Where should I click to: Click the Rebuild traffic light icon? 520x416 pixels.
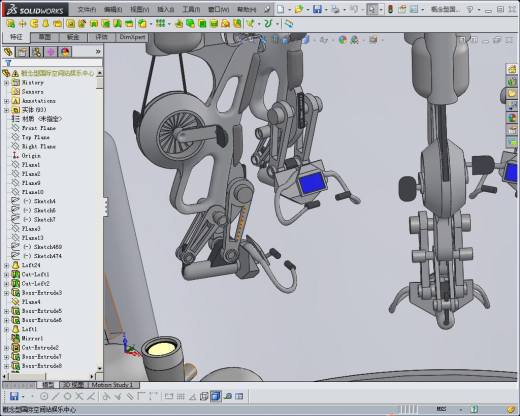point(390,9)
